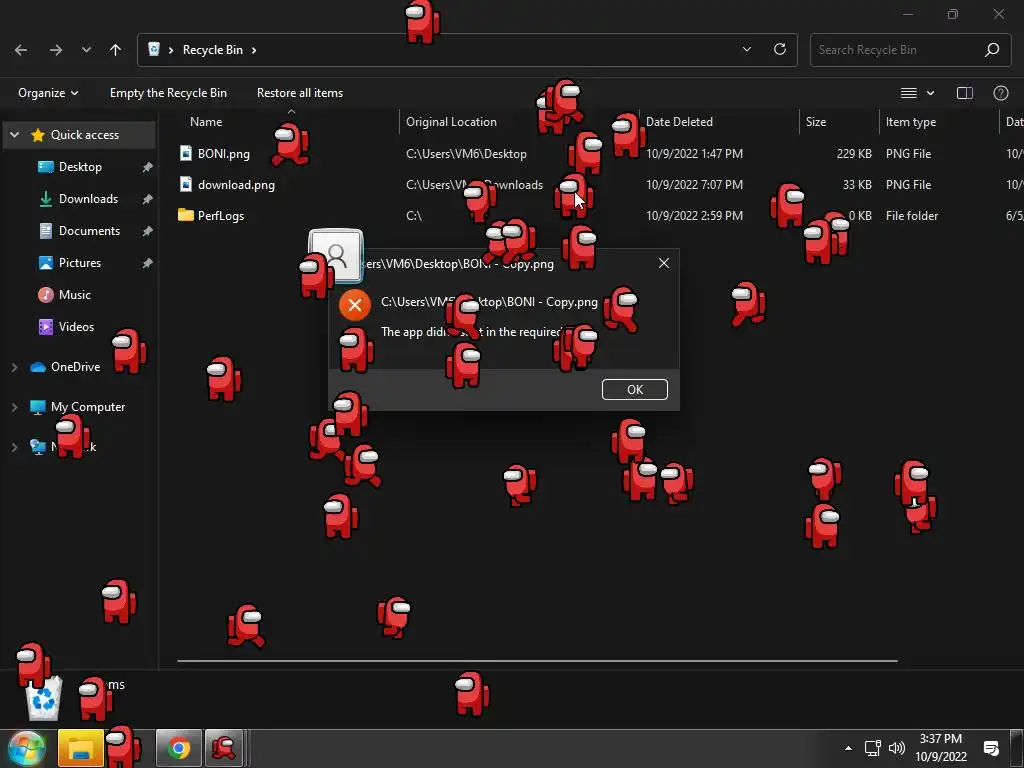Select the PerfLogs folder
This screenshot has height=768, width=1024.
[221, 216]
